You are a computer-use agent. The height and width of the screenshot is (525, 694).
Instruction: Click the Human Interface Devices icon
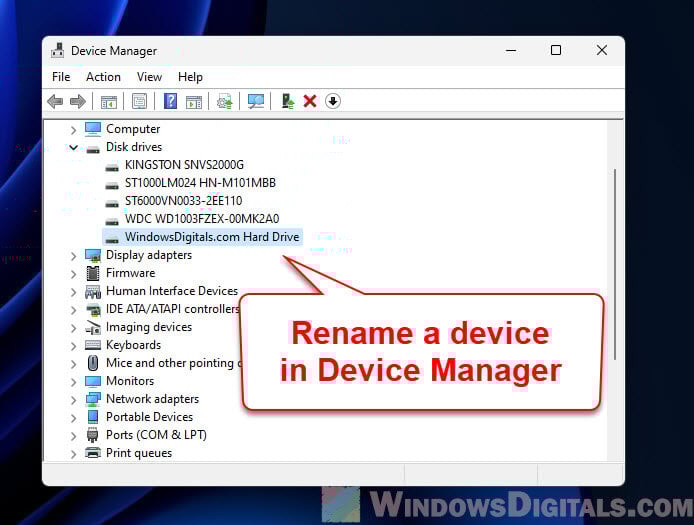93,291
